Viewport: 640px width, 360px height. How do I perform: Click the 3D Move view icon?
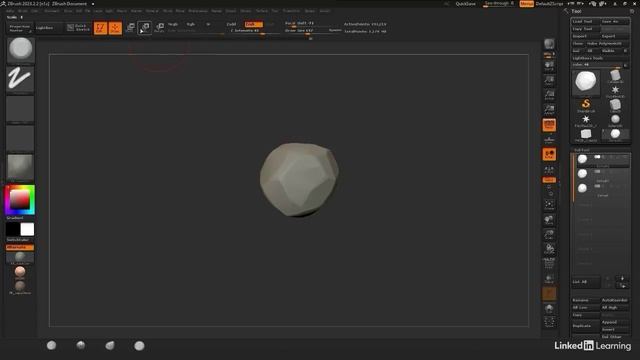(549, 220)
